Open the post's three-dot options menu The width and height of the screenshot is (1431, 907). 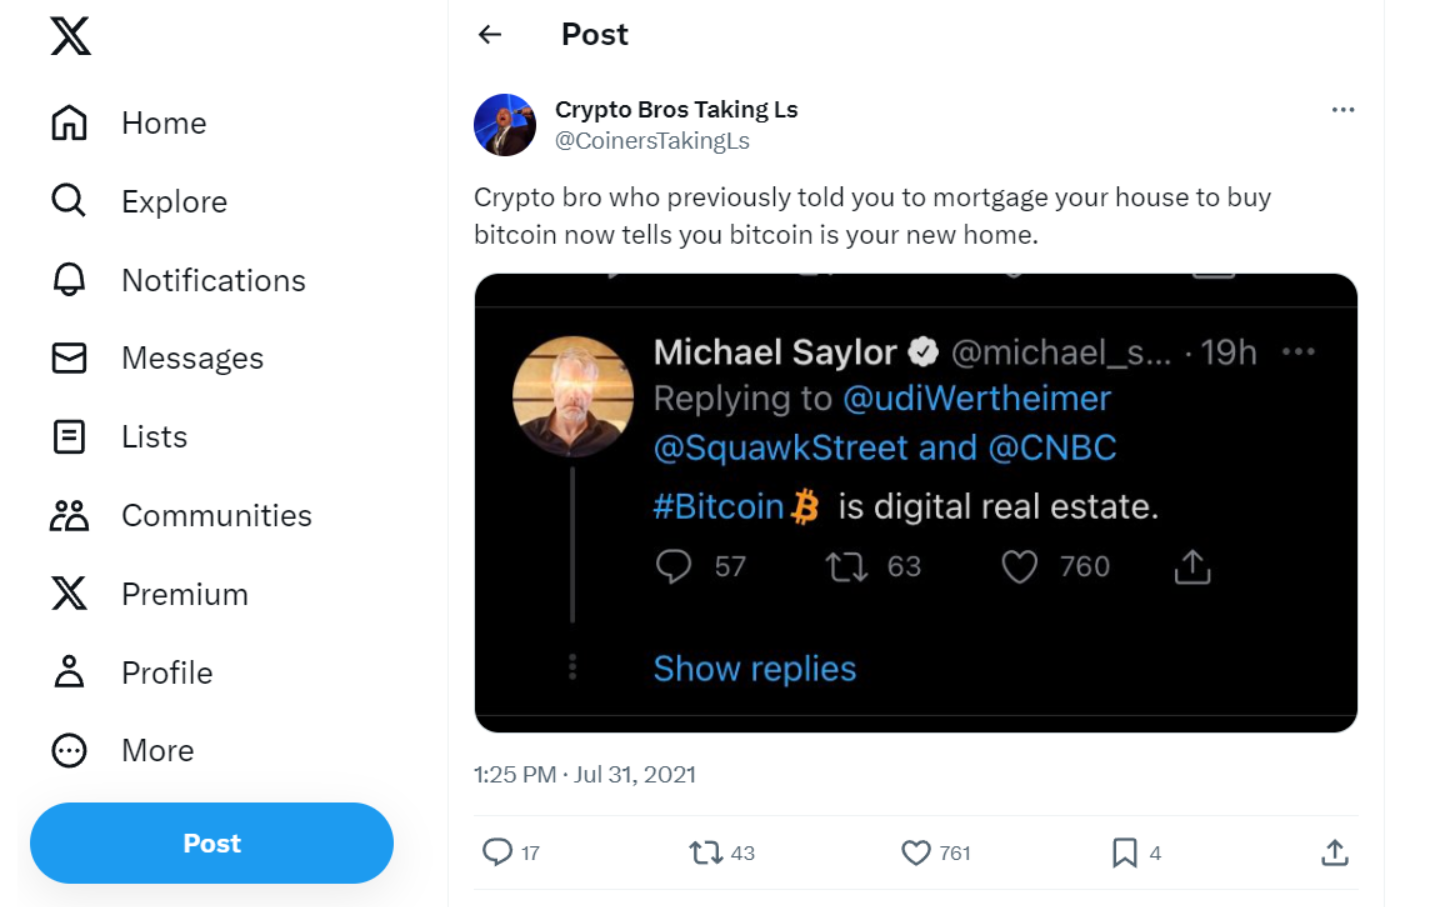click(x=1343, y=110)
